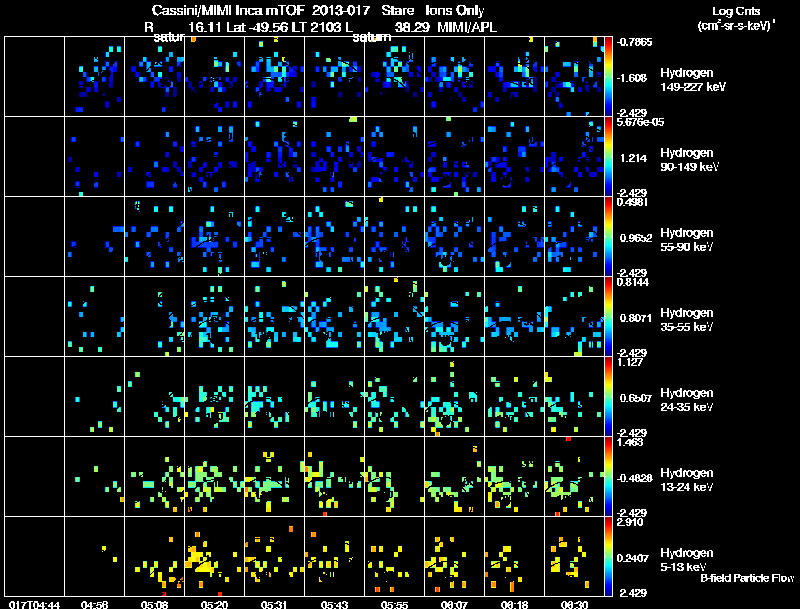800x609 pixels.
Task: Open the 149-227 keV panel at 05:31
Action: pos(274,77)
